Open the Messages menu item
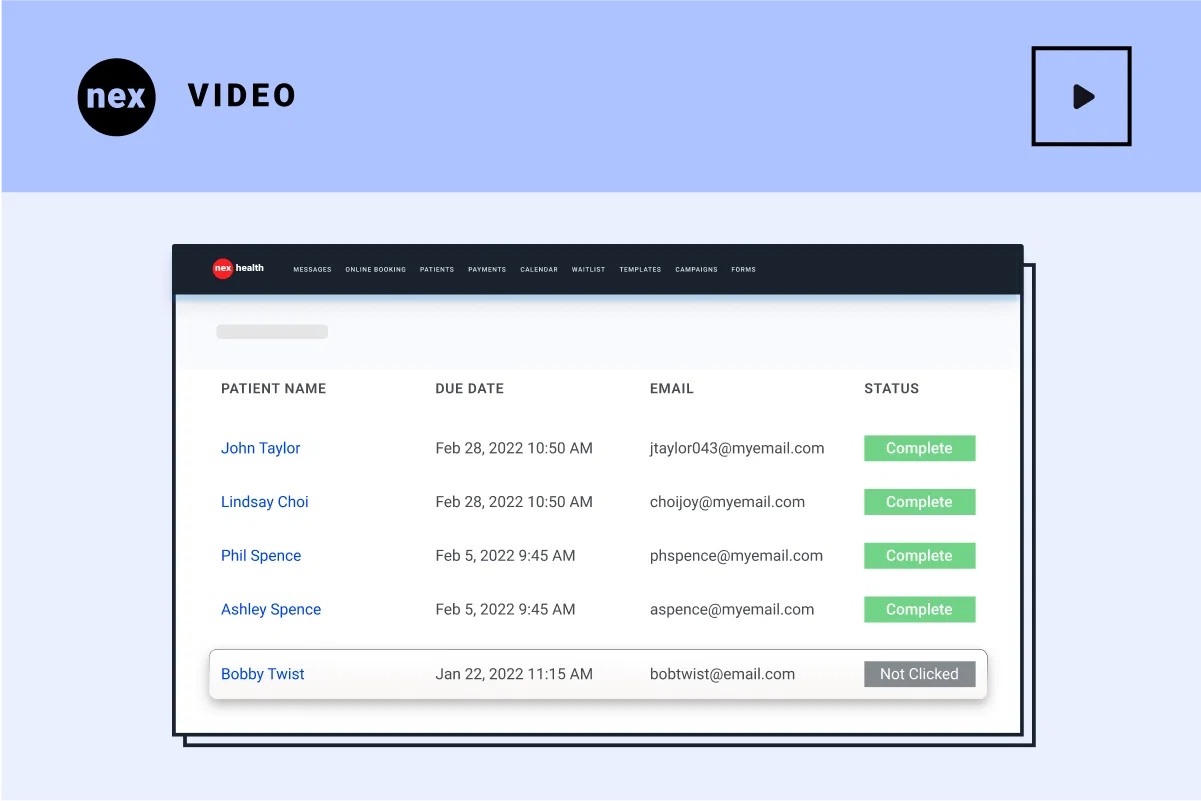This screenshot has width=1201, height=801. [312, 270]
